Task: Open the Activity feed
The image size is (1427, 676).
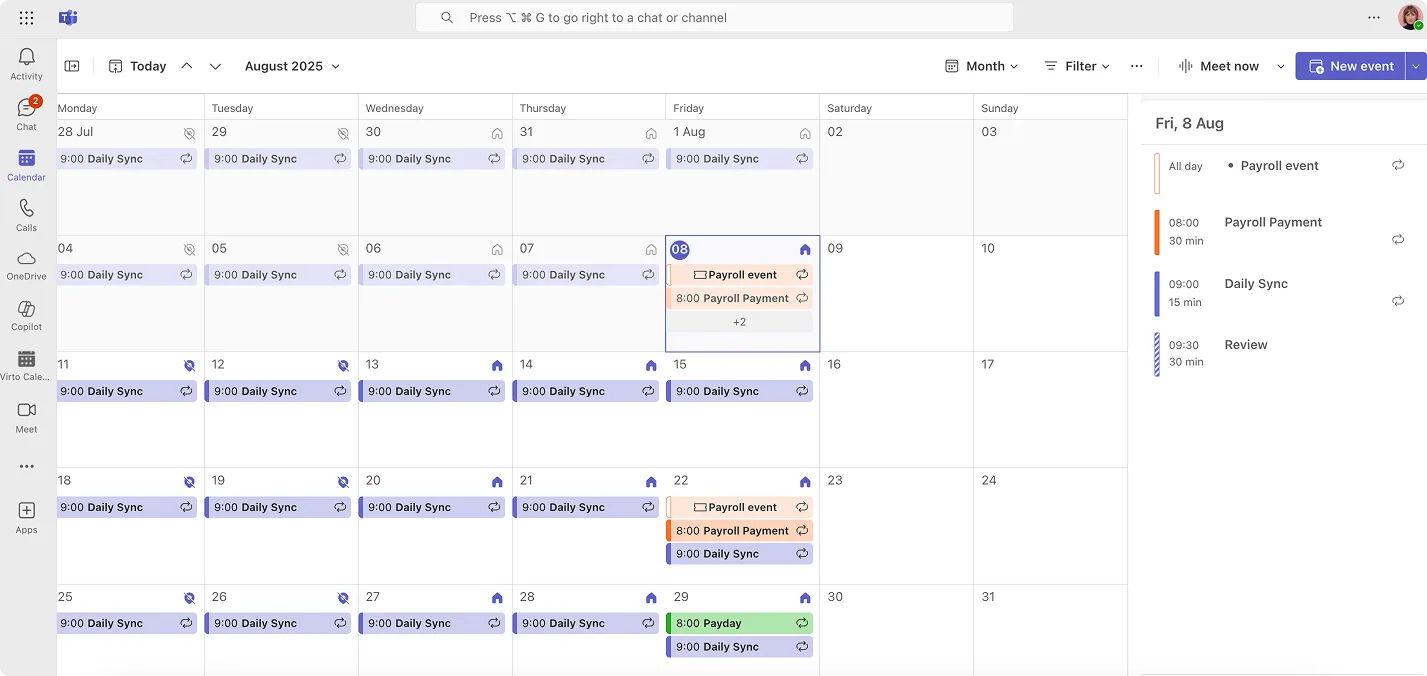Action: (x=26, y=62)
